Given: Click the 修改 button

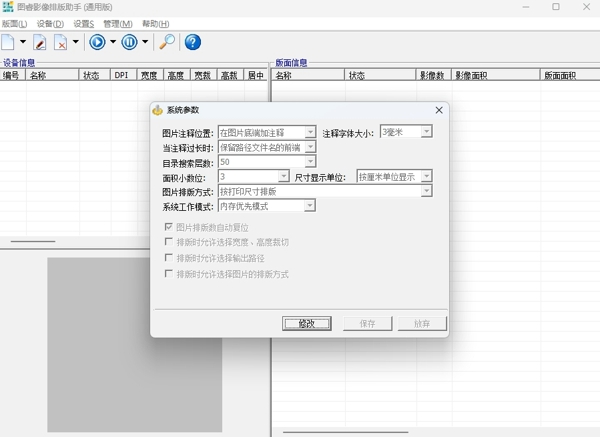Looking at the screenshot, I should pos(306,324).
